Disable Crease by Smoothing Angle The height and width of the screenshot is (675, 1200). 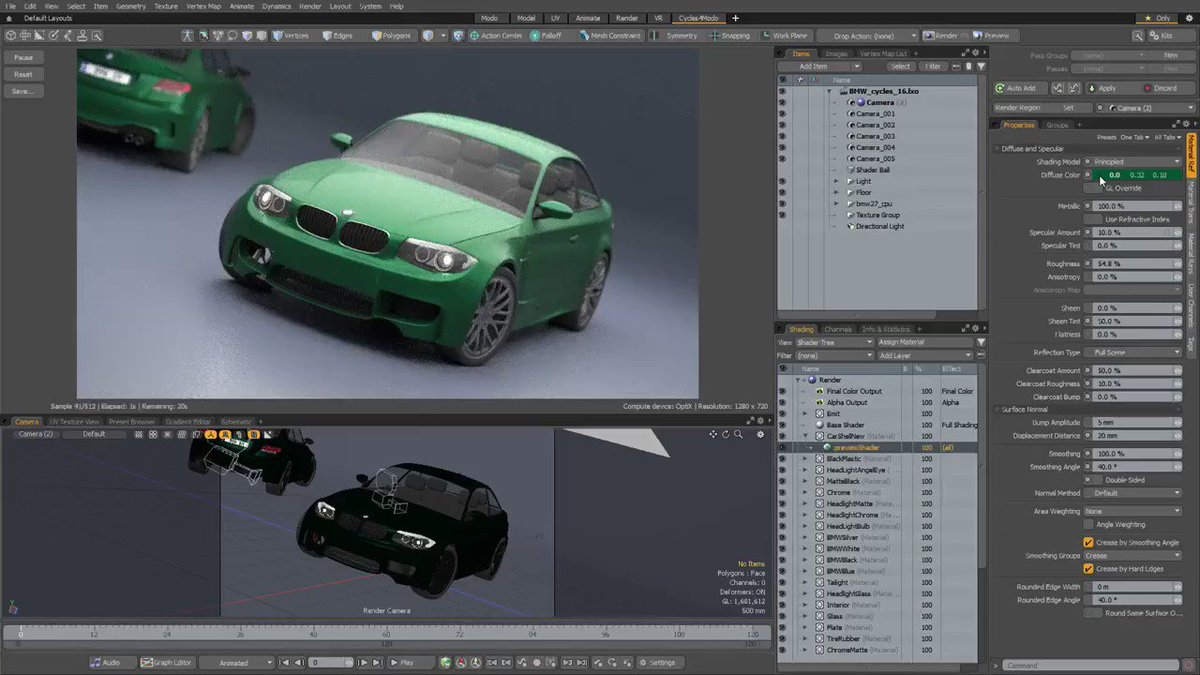tap(1089, 541)
